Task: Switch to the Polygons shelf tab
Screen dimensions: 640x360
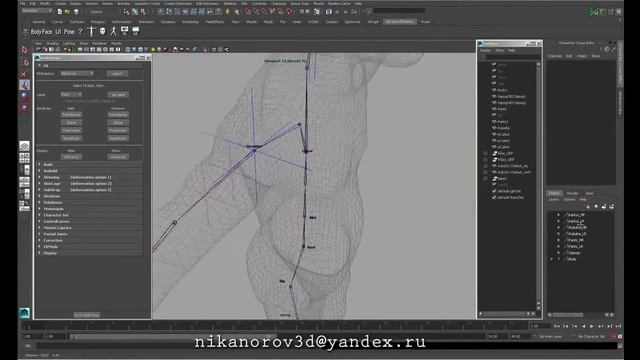Action: coord(98,22)
